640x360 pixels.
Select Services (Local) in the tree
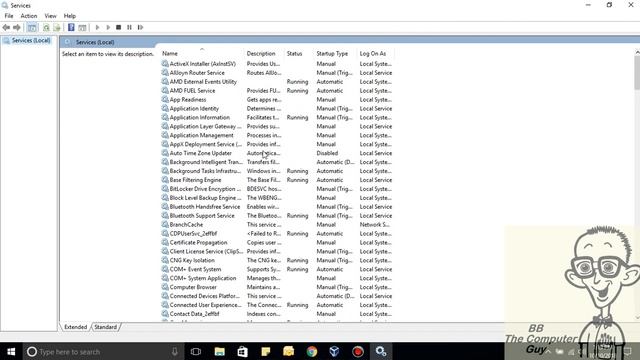[x=31, y=40]
